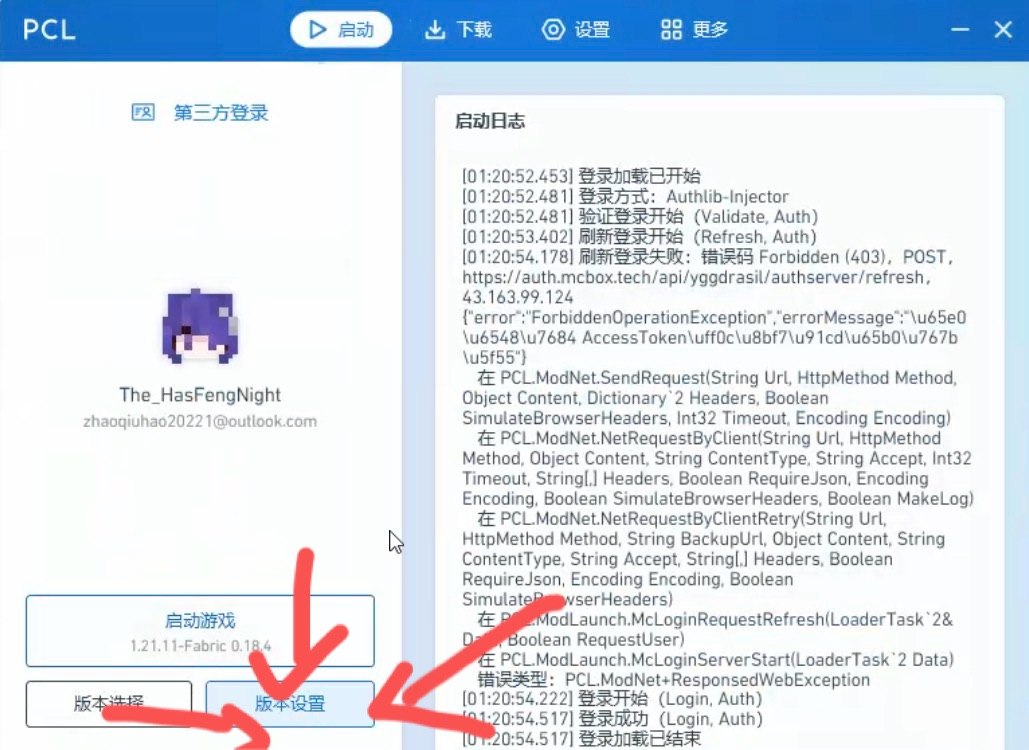
Task: Click log line 登录方式: Authlib-Injector
Action: pyautogui.click(x=625, y=197)
